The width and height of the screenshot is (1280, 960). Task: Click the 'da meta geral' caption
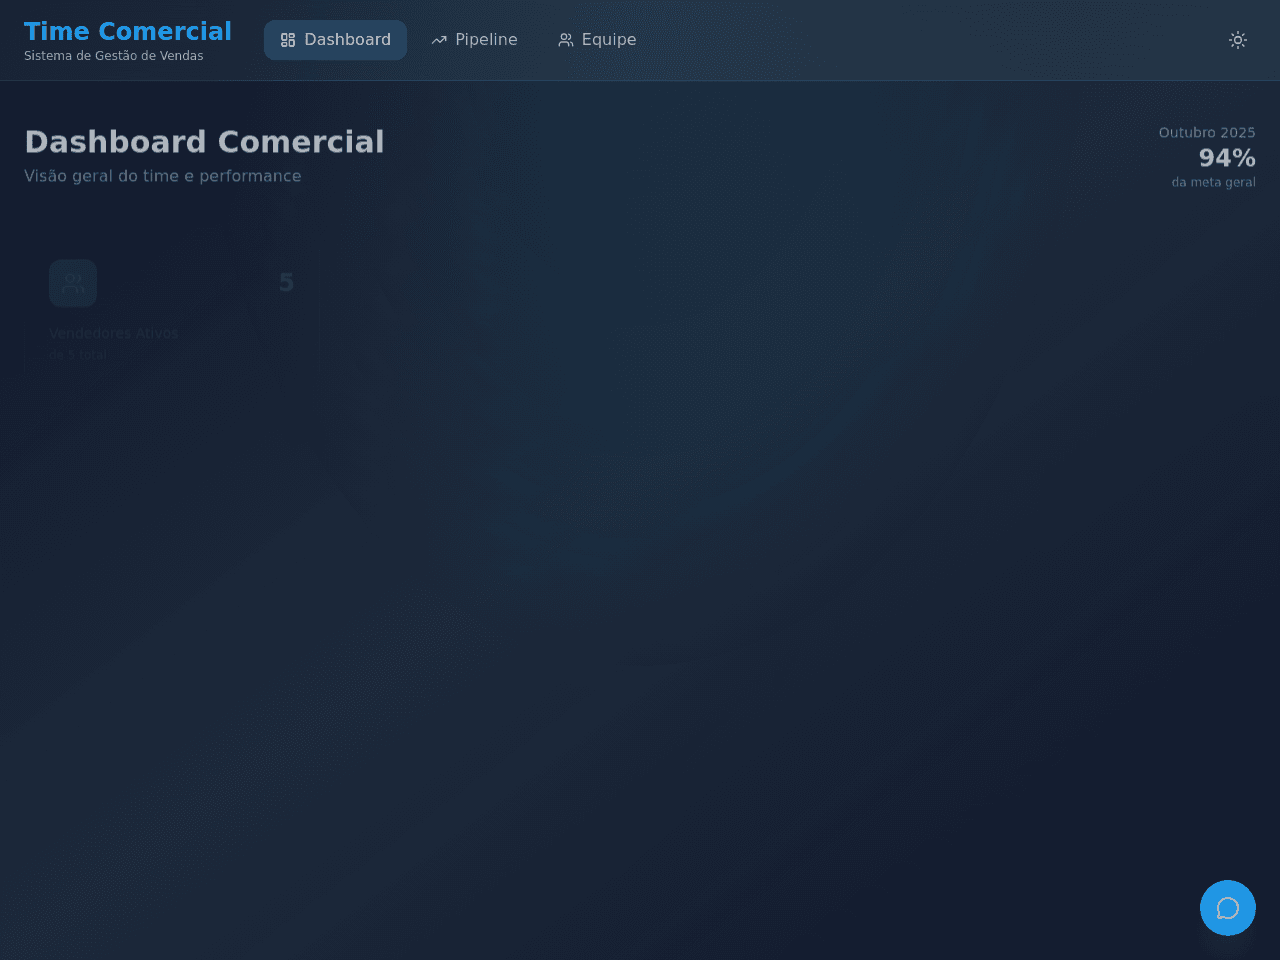pyautogui.click(x=1213, y=182)
